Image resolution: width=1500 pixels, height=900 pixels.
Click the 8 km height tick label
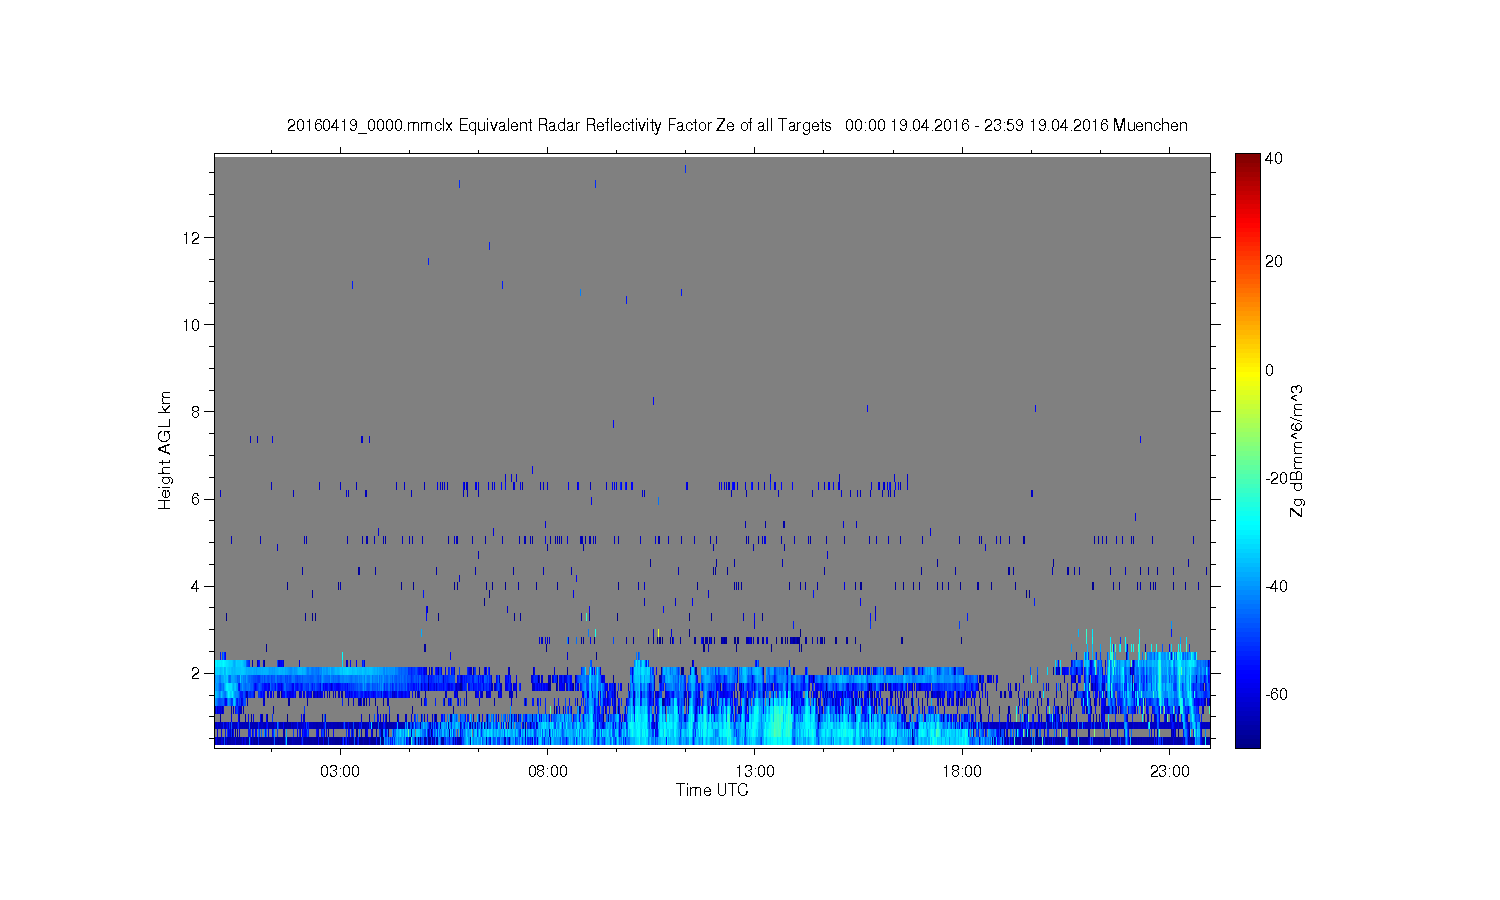pyautogui.click(x=197, y=412)
